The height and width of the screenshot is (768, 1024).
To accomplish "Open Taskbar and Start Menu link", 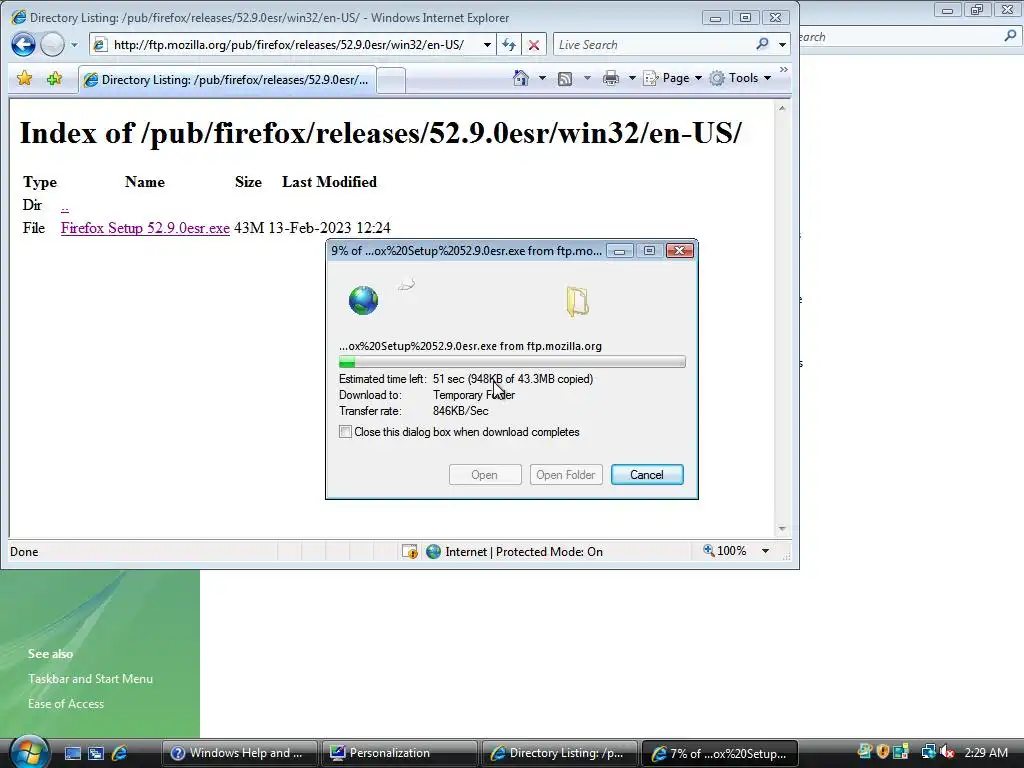I will coord(90,679).
